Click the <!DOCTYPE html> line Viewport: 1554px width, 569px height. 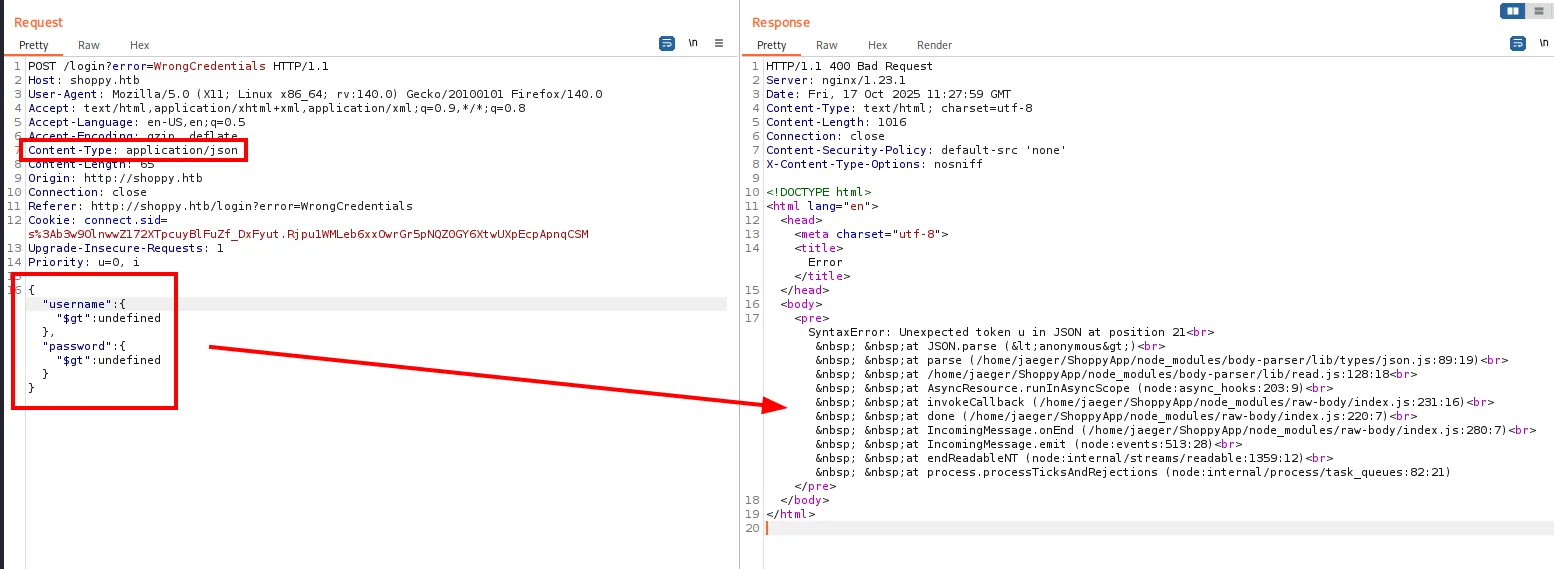[x=818, y=192]
